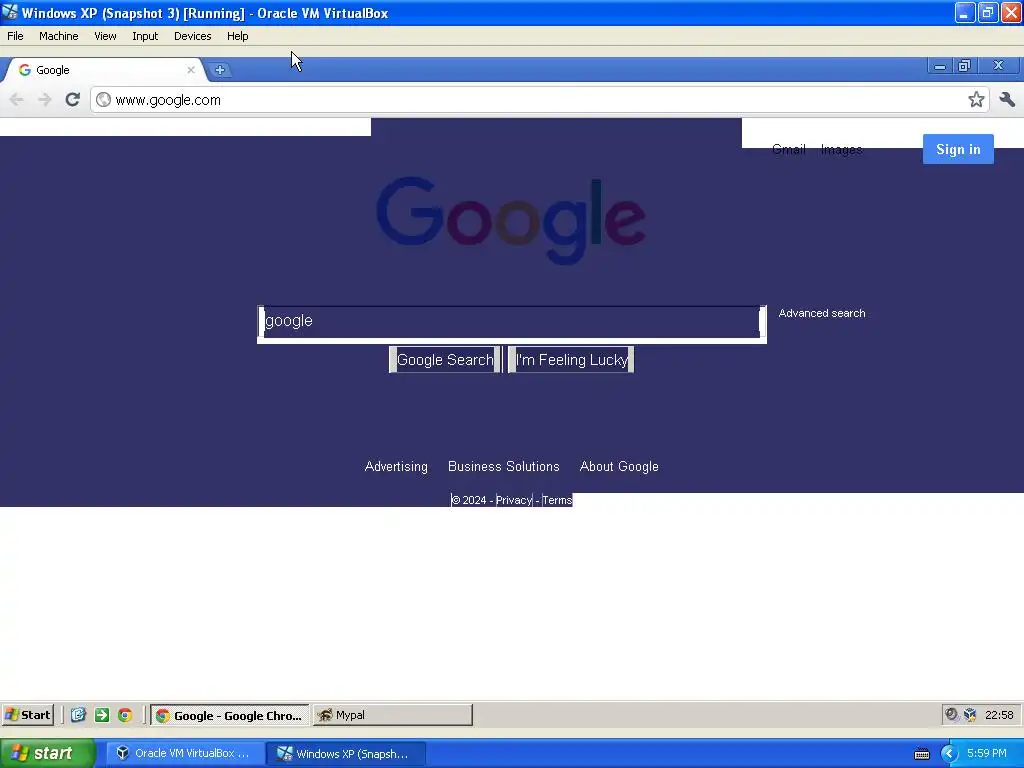This screenshot has height=768, width=1024.
Task: Open the Chrome wrench settings menu
Action: click(1006, 99)
